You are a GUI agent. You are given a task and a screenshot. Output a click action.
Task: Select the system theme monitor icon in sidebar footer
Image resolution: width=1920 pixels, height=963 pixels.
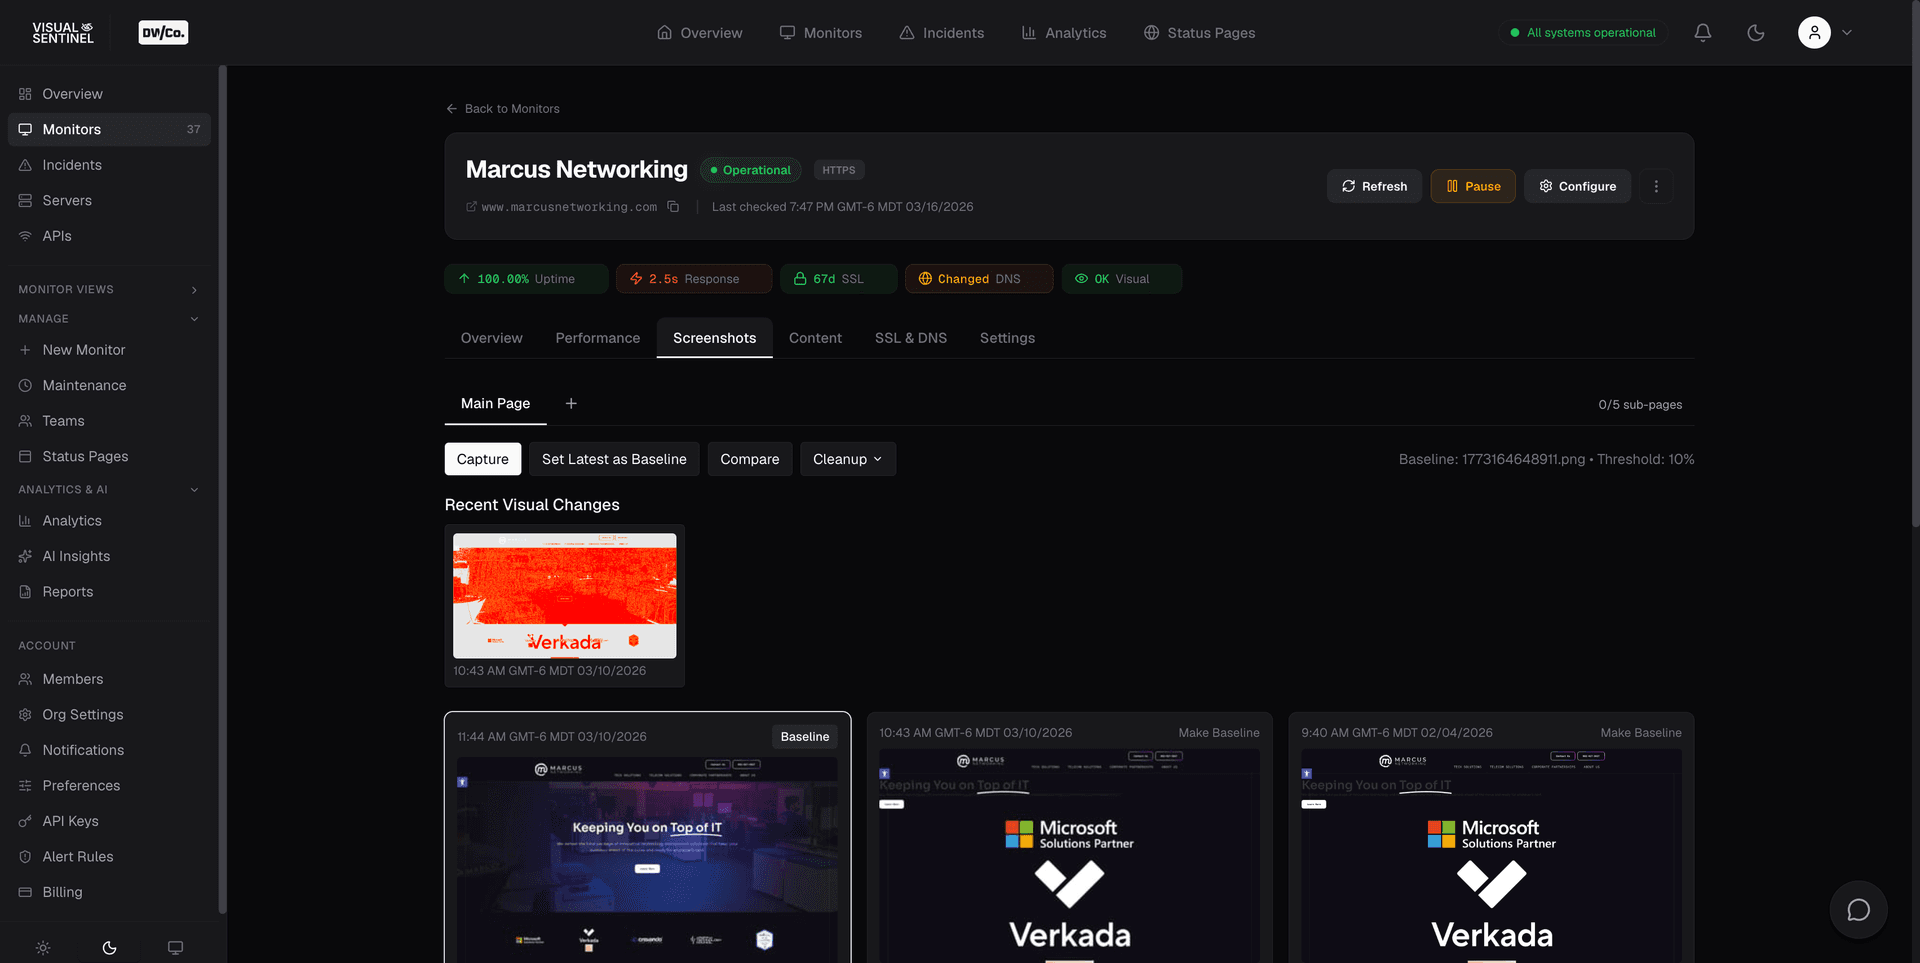(x=175, y=947)
